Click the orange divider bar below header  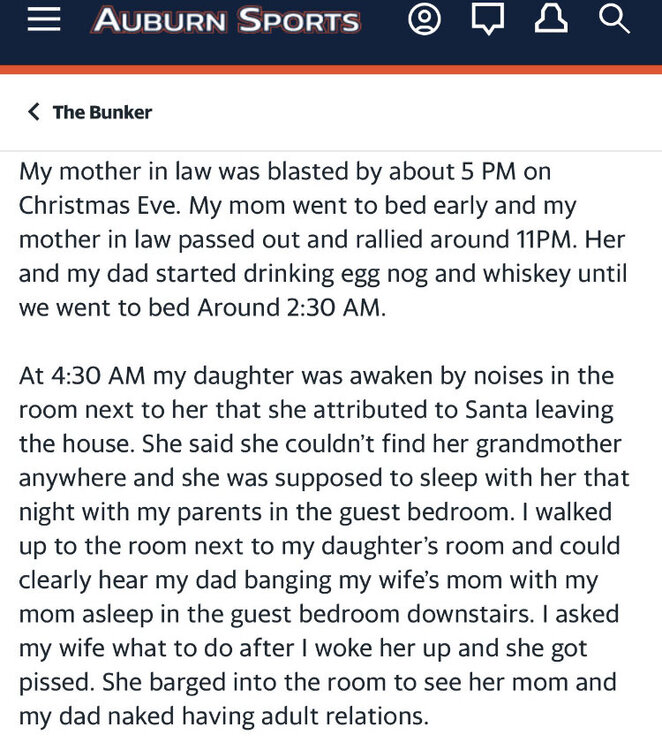pos(331,70)
